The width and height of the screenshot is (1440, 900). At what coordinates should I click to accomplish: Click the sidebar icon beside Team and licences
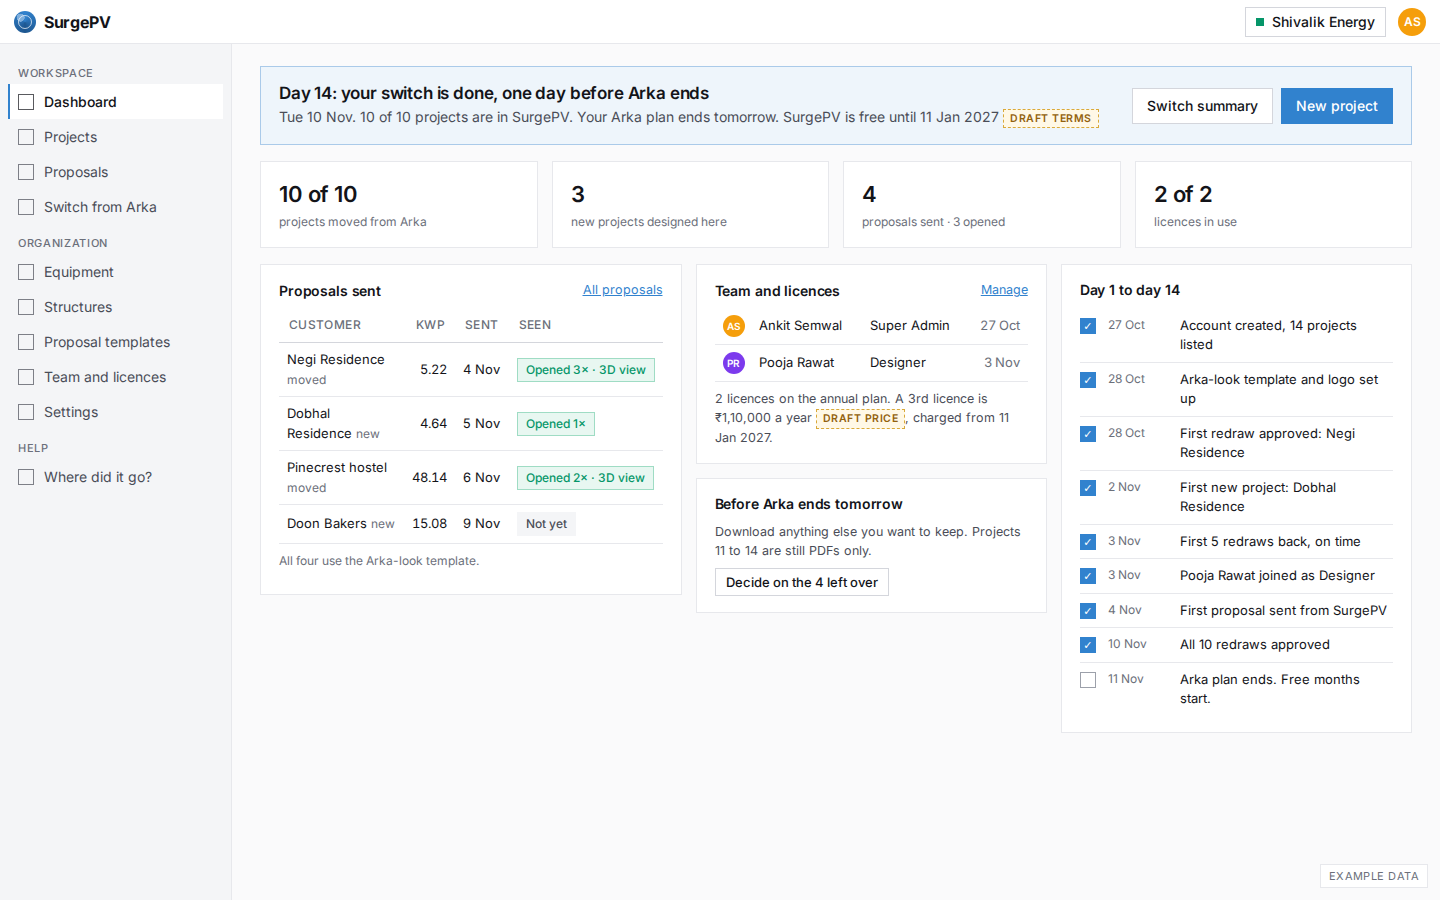tap(26, 377)
